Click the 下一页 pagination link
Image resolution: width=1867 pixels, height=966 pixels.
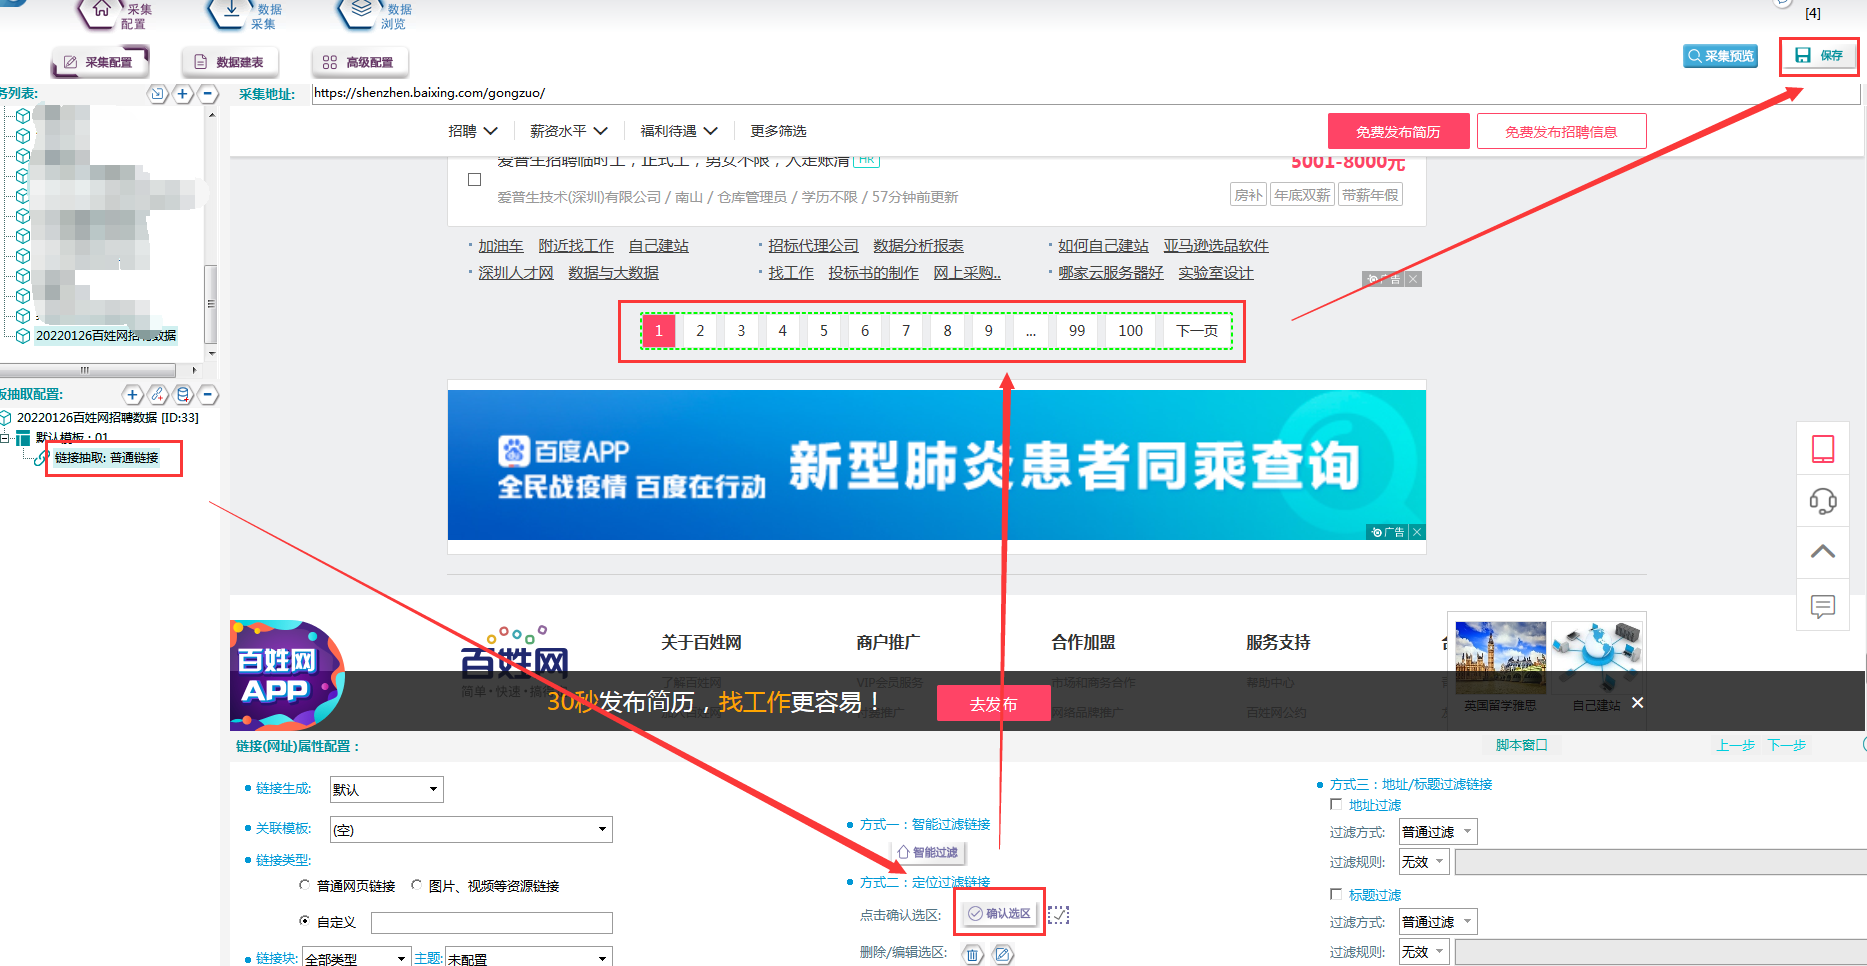click(x=1195, y=330)
